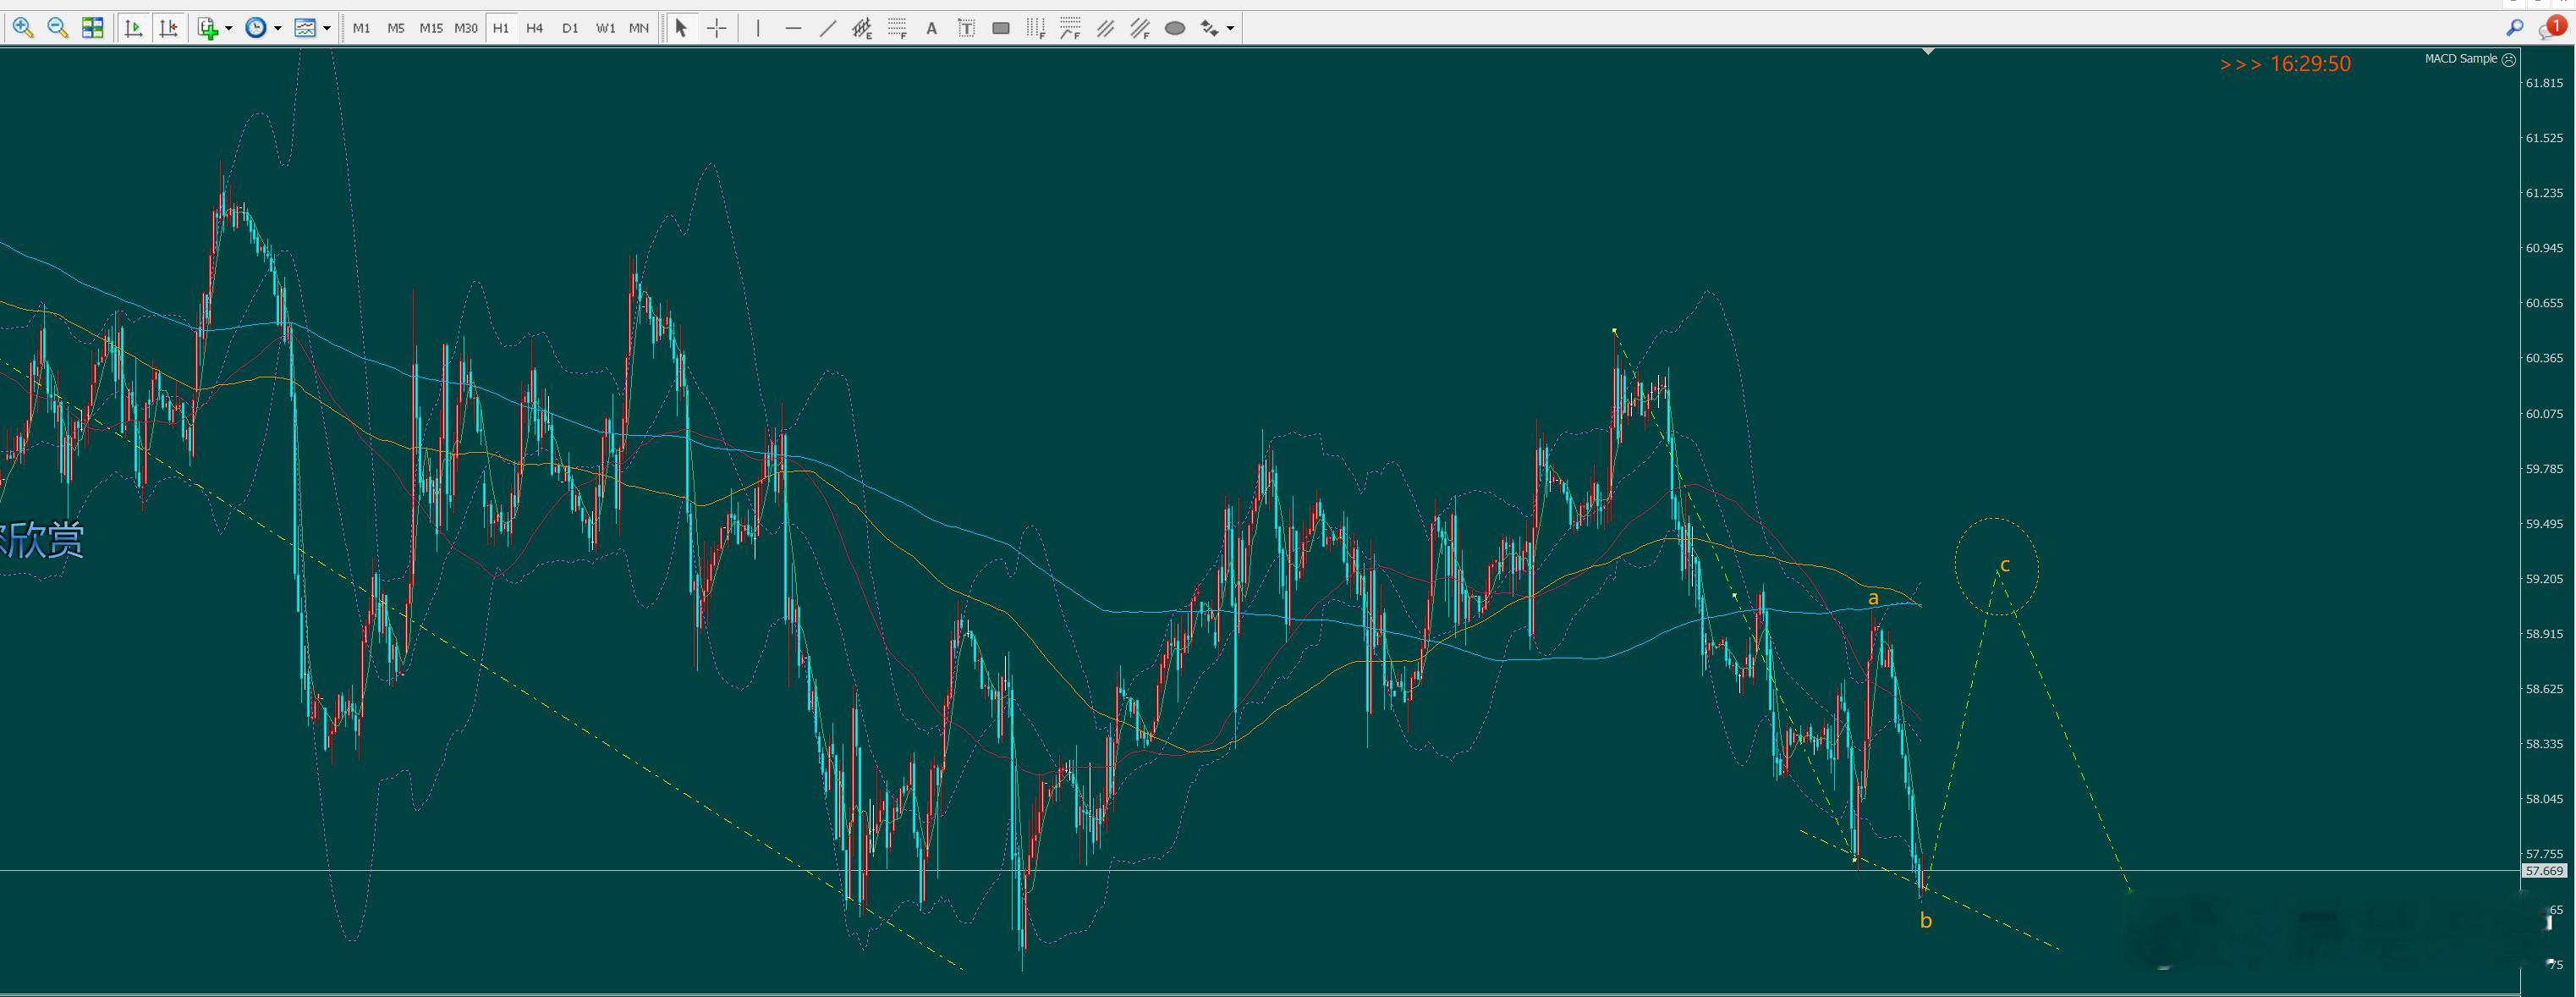Select the text label 'A' tool
This screenshot has height=997, width=2576.
coord(931,28)
